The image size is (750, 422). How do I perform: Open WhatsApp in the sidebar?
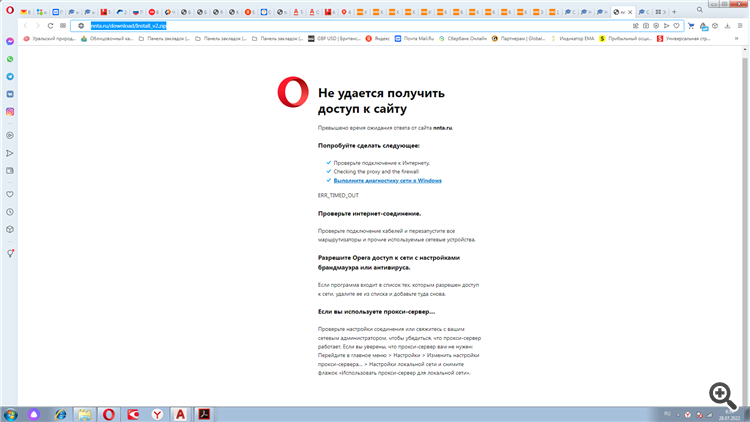click(x=10, y=59)
